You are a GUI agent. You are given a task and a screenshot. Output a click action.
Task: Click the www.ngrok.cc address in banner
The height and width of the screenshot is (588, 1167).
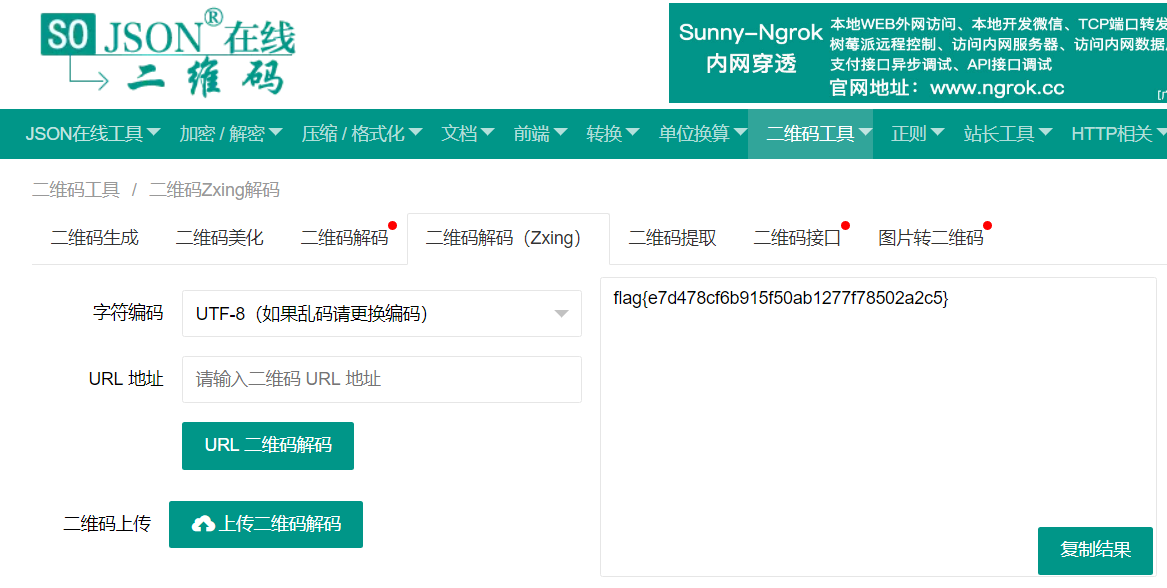pyautogui.click(x=997, y=88)
